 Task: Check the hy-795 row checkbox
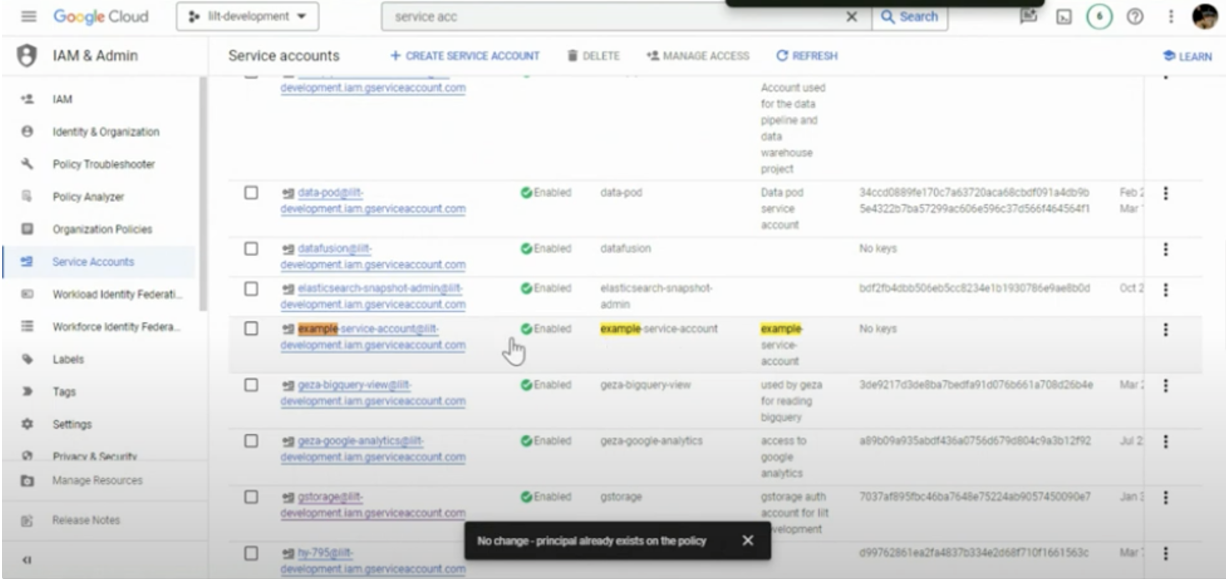tap(251, 552)
